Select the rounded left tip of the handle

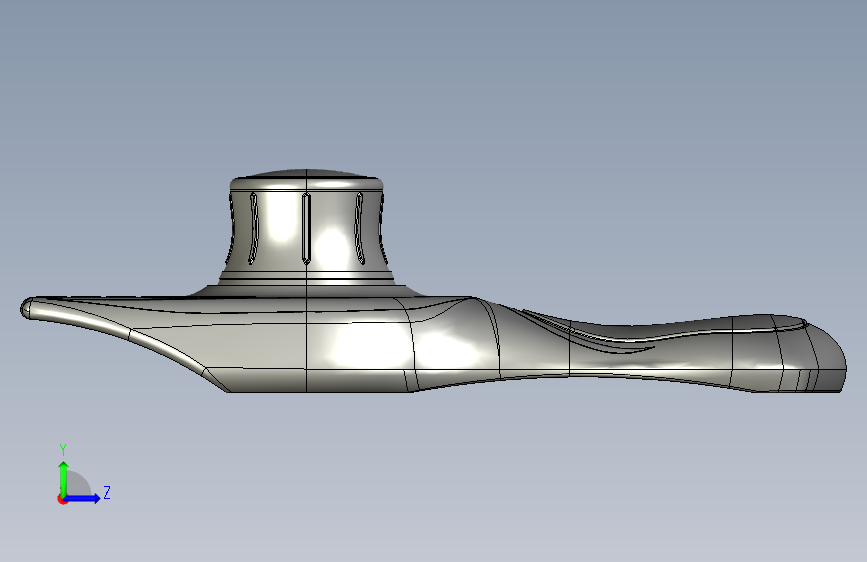27,308
